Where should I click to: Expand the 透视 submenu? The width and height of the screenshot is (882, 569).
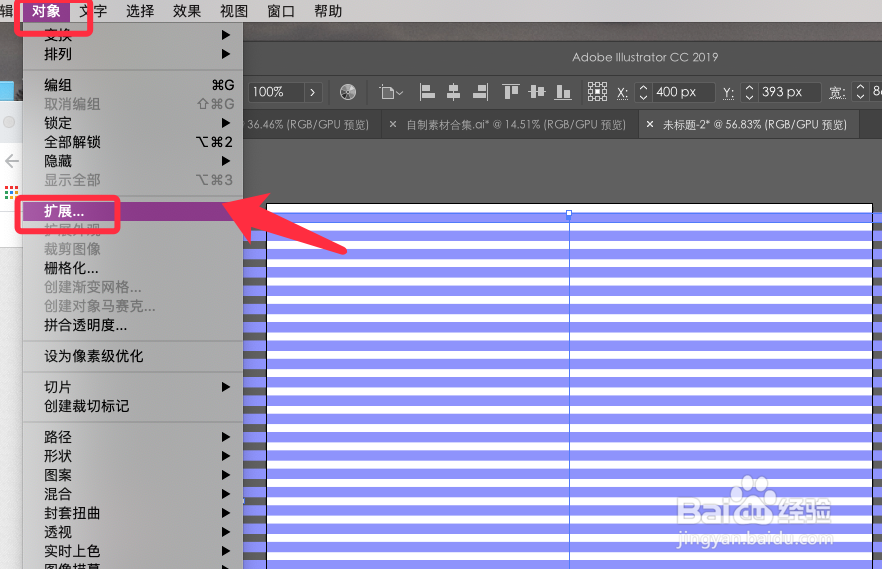[133, 532]
